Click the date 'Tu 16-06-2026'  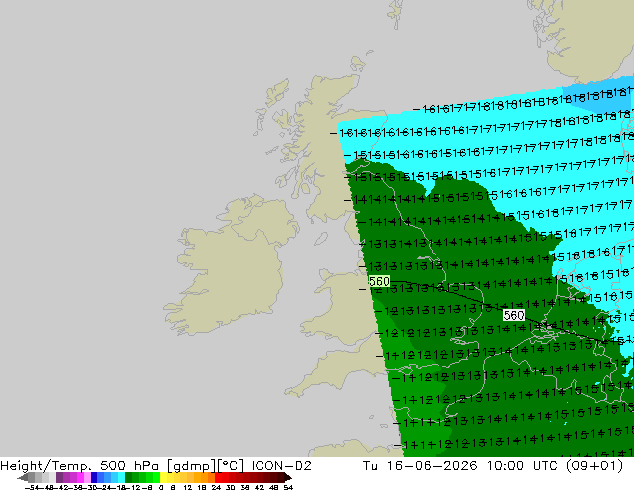coord(420,466)
